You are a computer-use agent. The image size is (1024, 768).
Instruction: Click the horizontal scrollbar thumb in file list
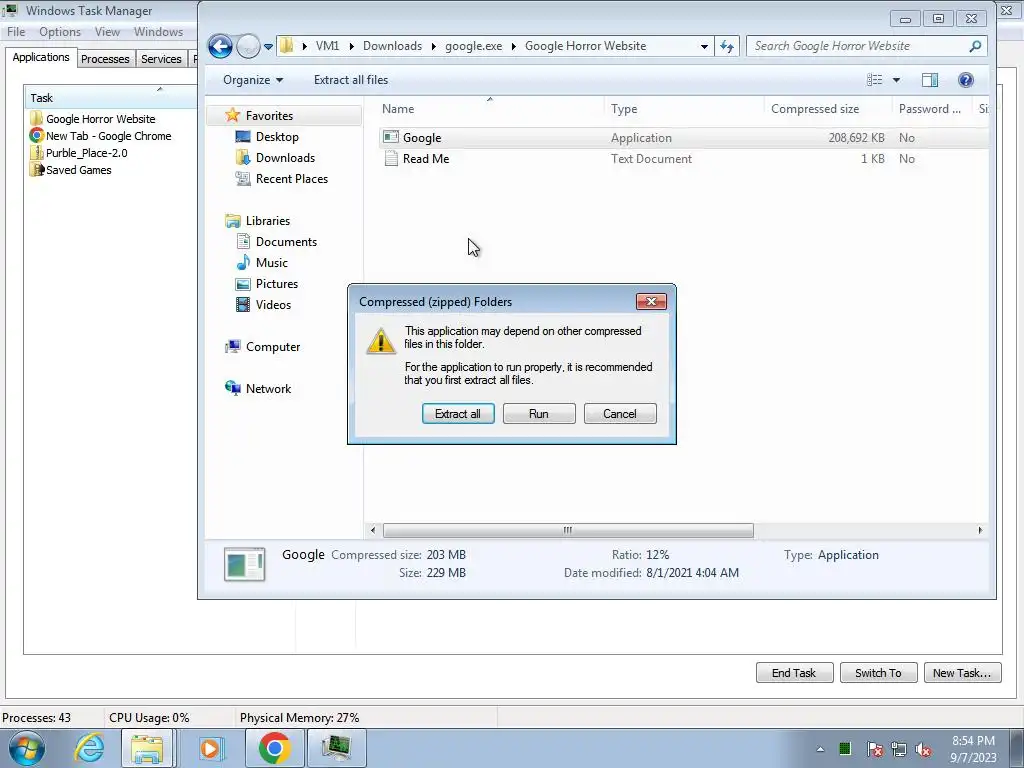tap(568, 530)
